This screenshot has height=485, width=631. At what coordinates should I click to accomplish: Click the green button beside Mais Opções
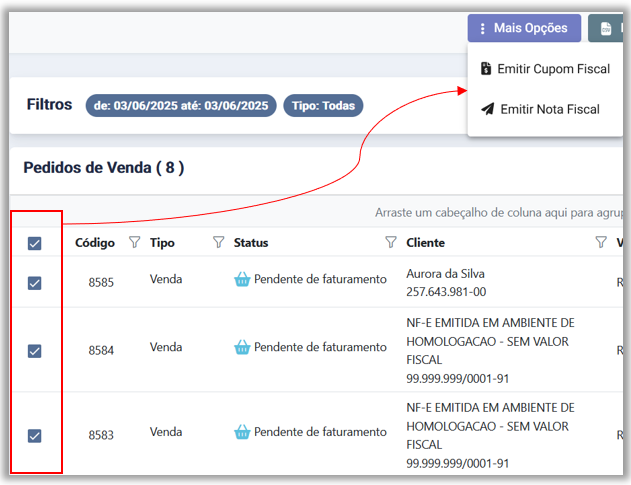606,29
